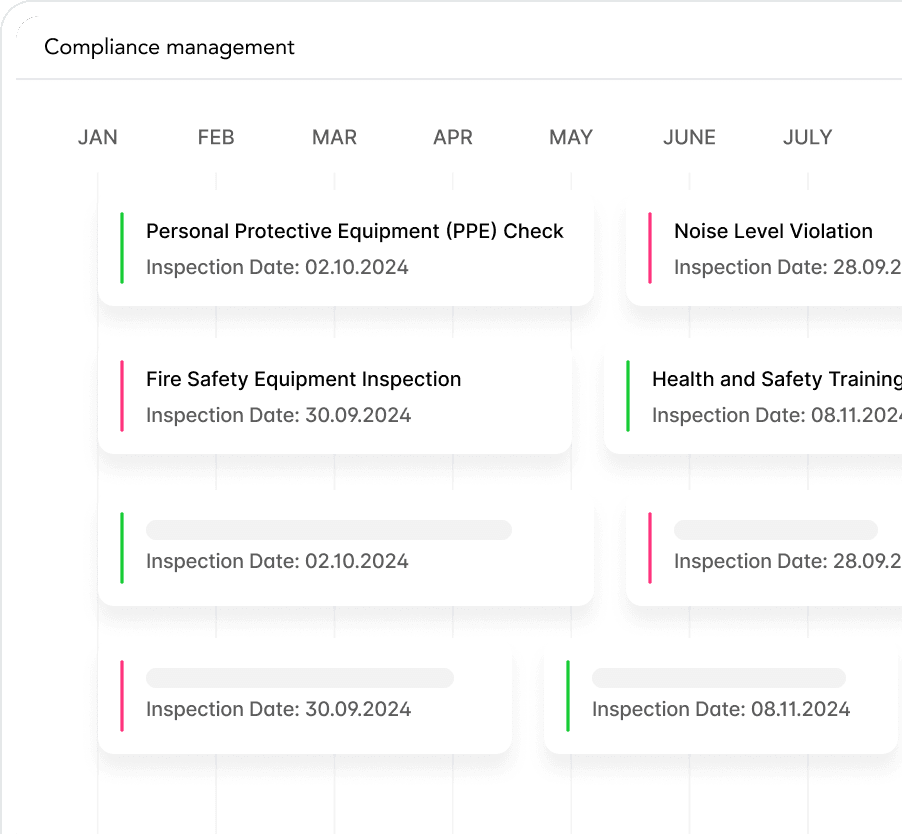Open the Personal Protective Equipment (PPE) Check card
Image resolution: width=902 pixels, height=834 pixels.
tap(355, 231)
